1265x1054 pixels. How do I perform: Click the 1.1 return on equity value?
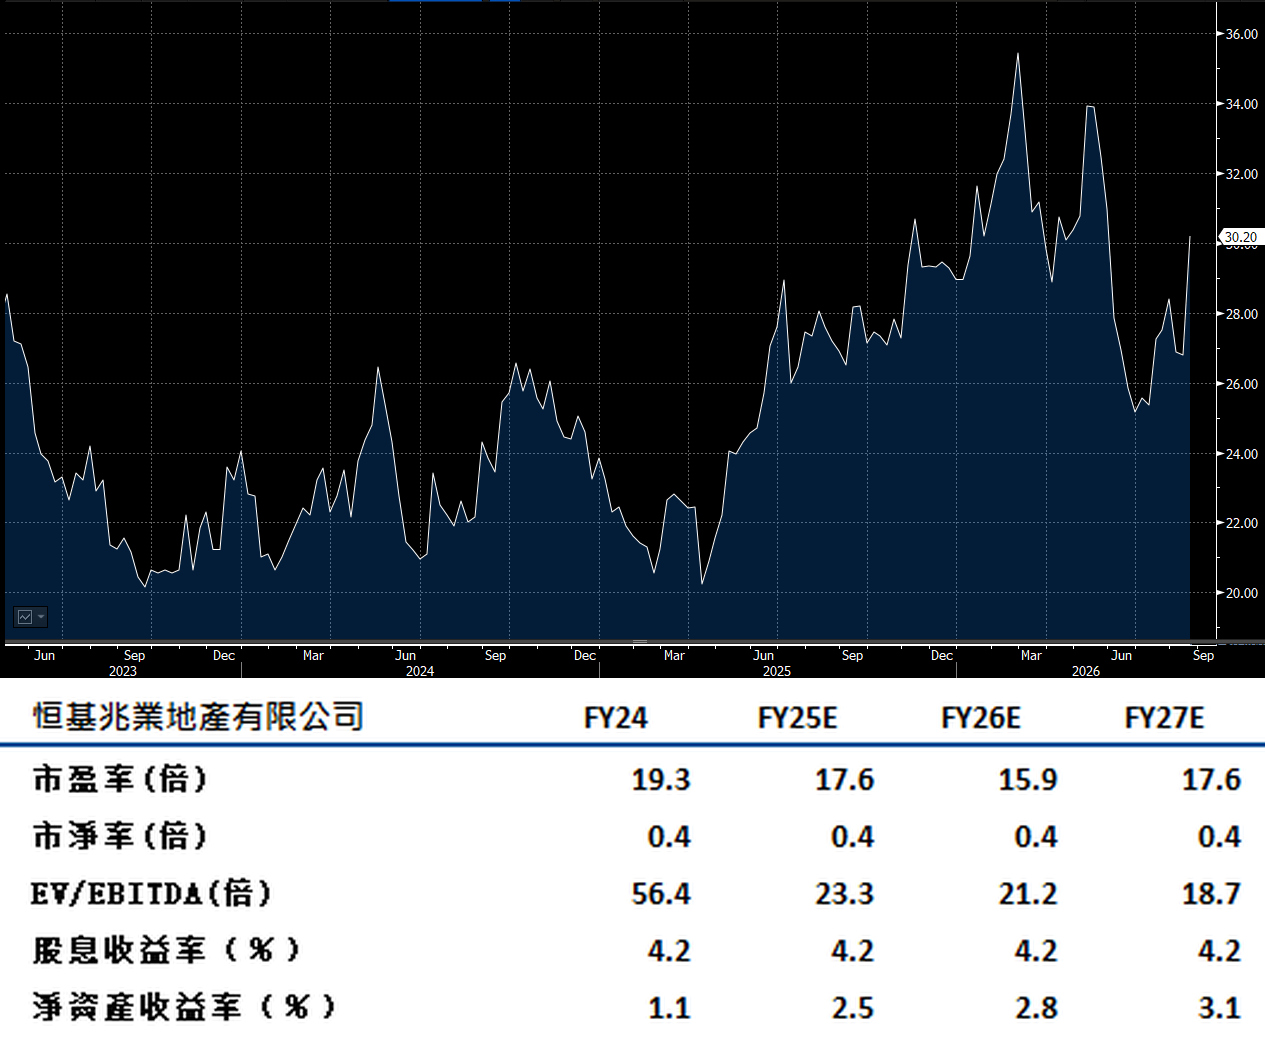(x=670, y=1008)
